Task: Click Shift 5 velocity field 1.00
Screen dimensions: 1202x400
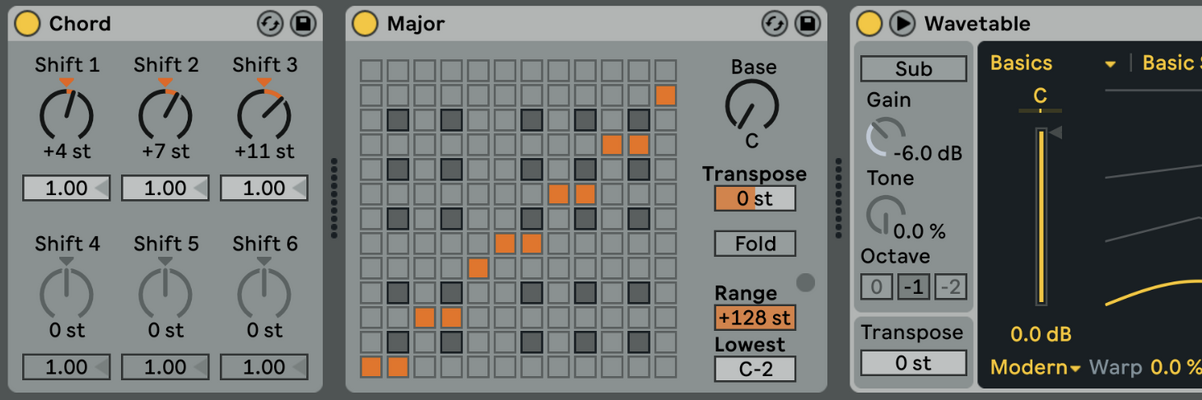Action: tap(165, 367)
